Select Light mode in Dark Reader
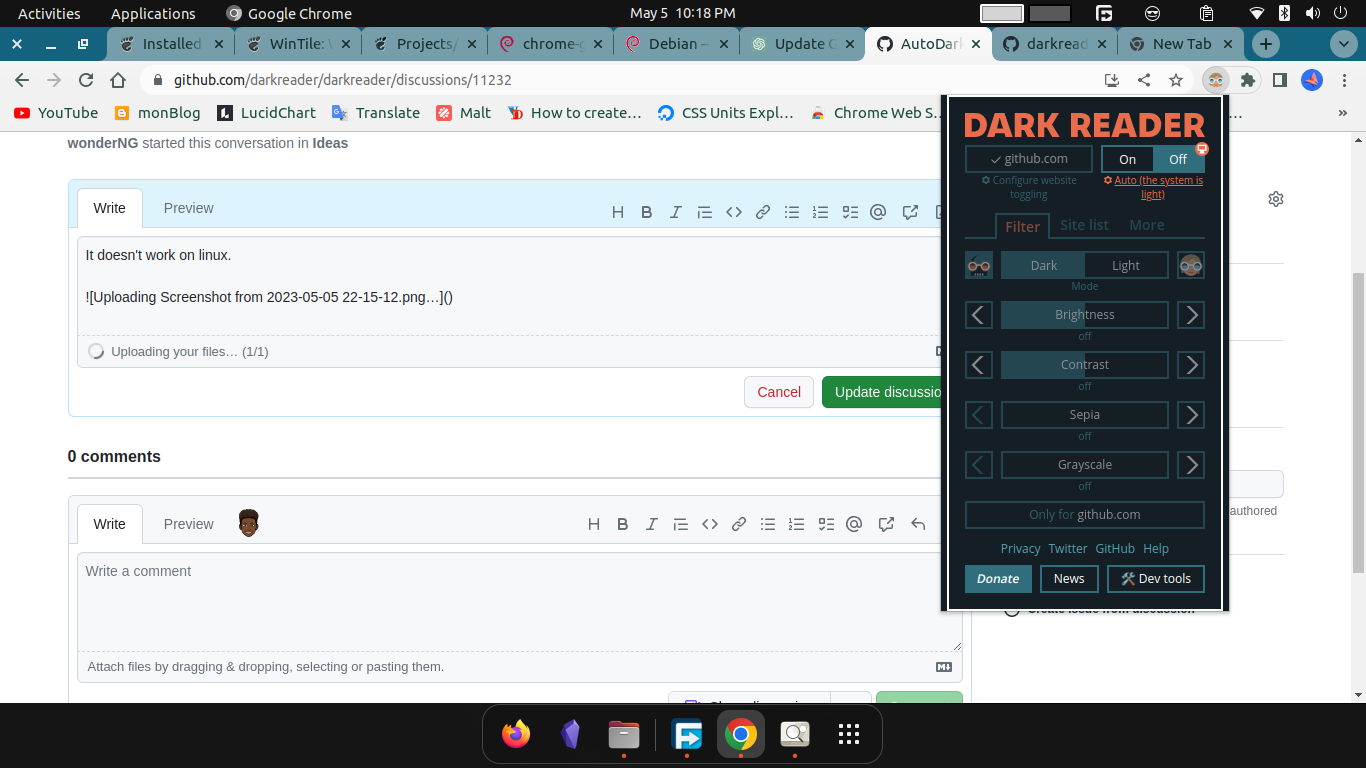Screen dimensions: 1366x768 (x=1126, y=265)
